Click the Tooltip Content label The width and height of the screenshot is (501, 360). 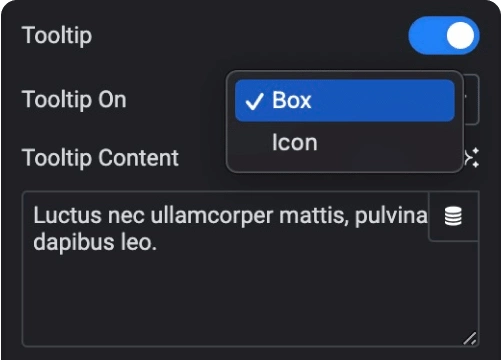[100, 157]
